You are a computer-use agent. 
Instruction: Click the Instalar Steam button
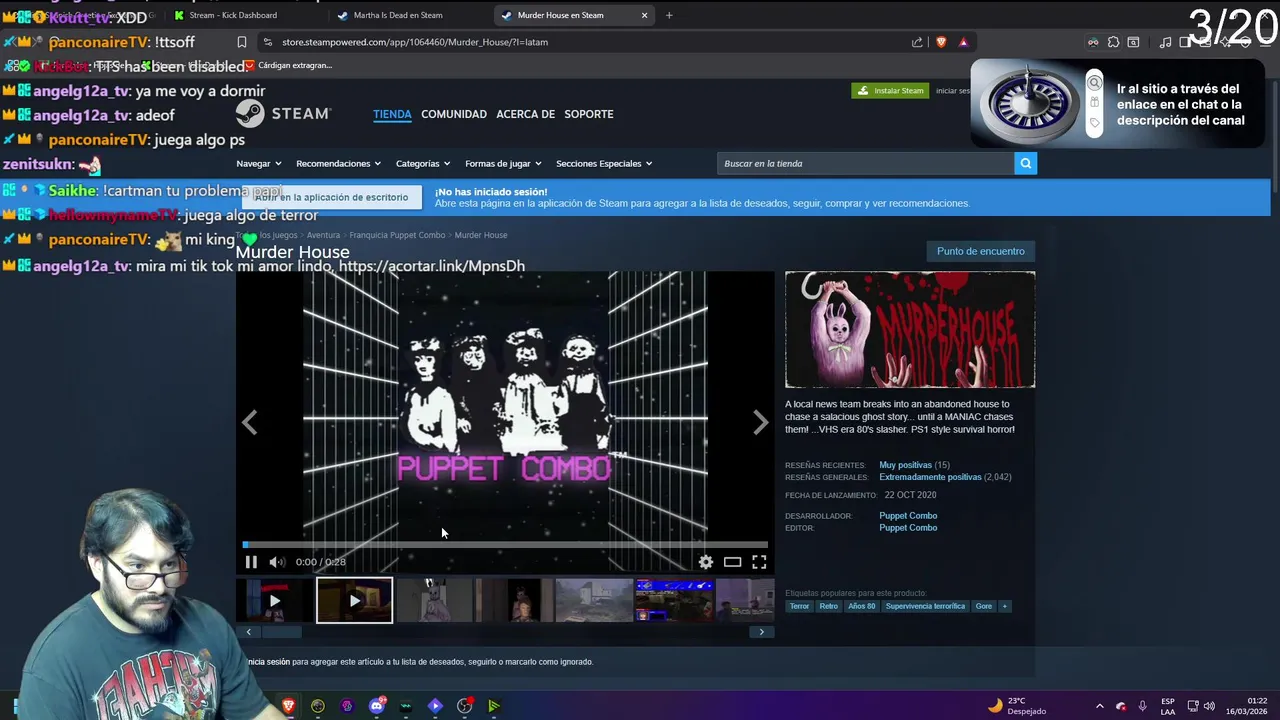(889, 90)
